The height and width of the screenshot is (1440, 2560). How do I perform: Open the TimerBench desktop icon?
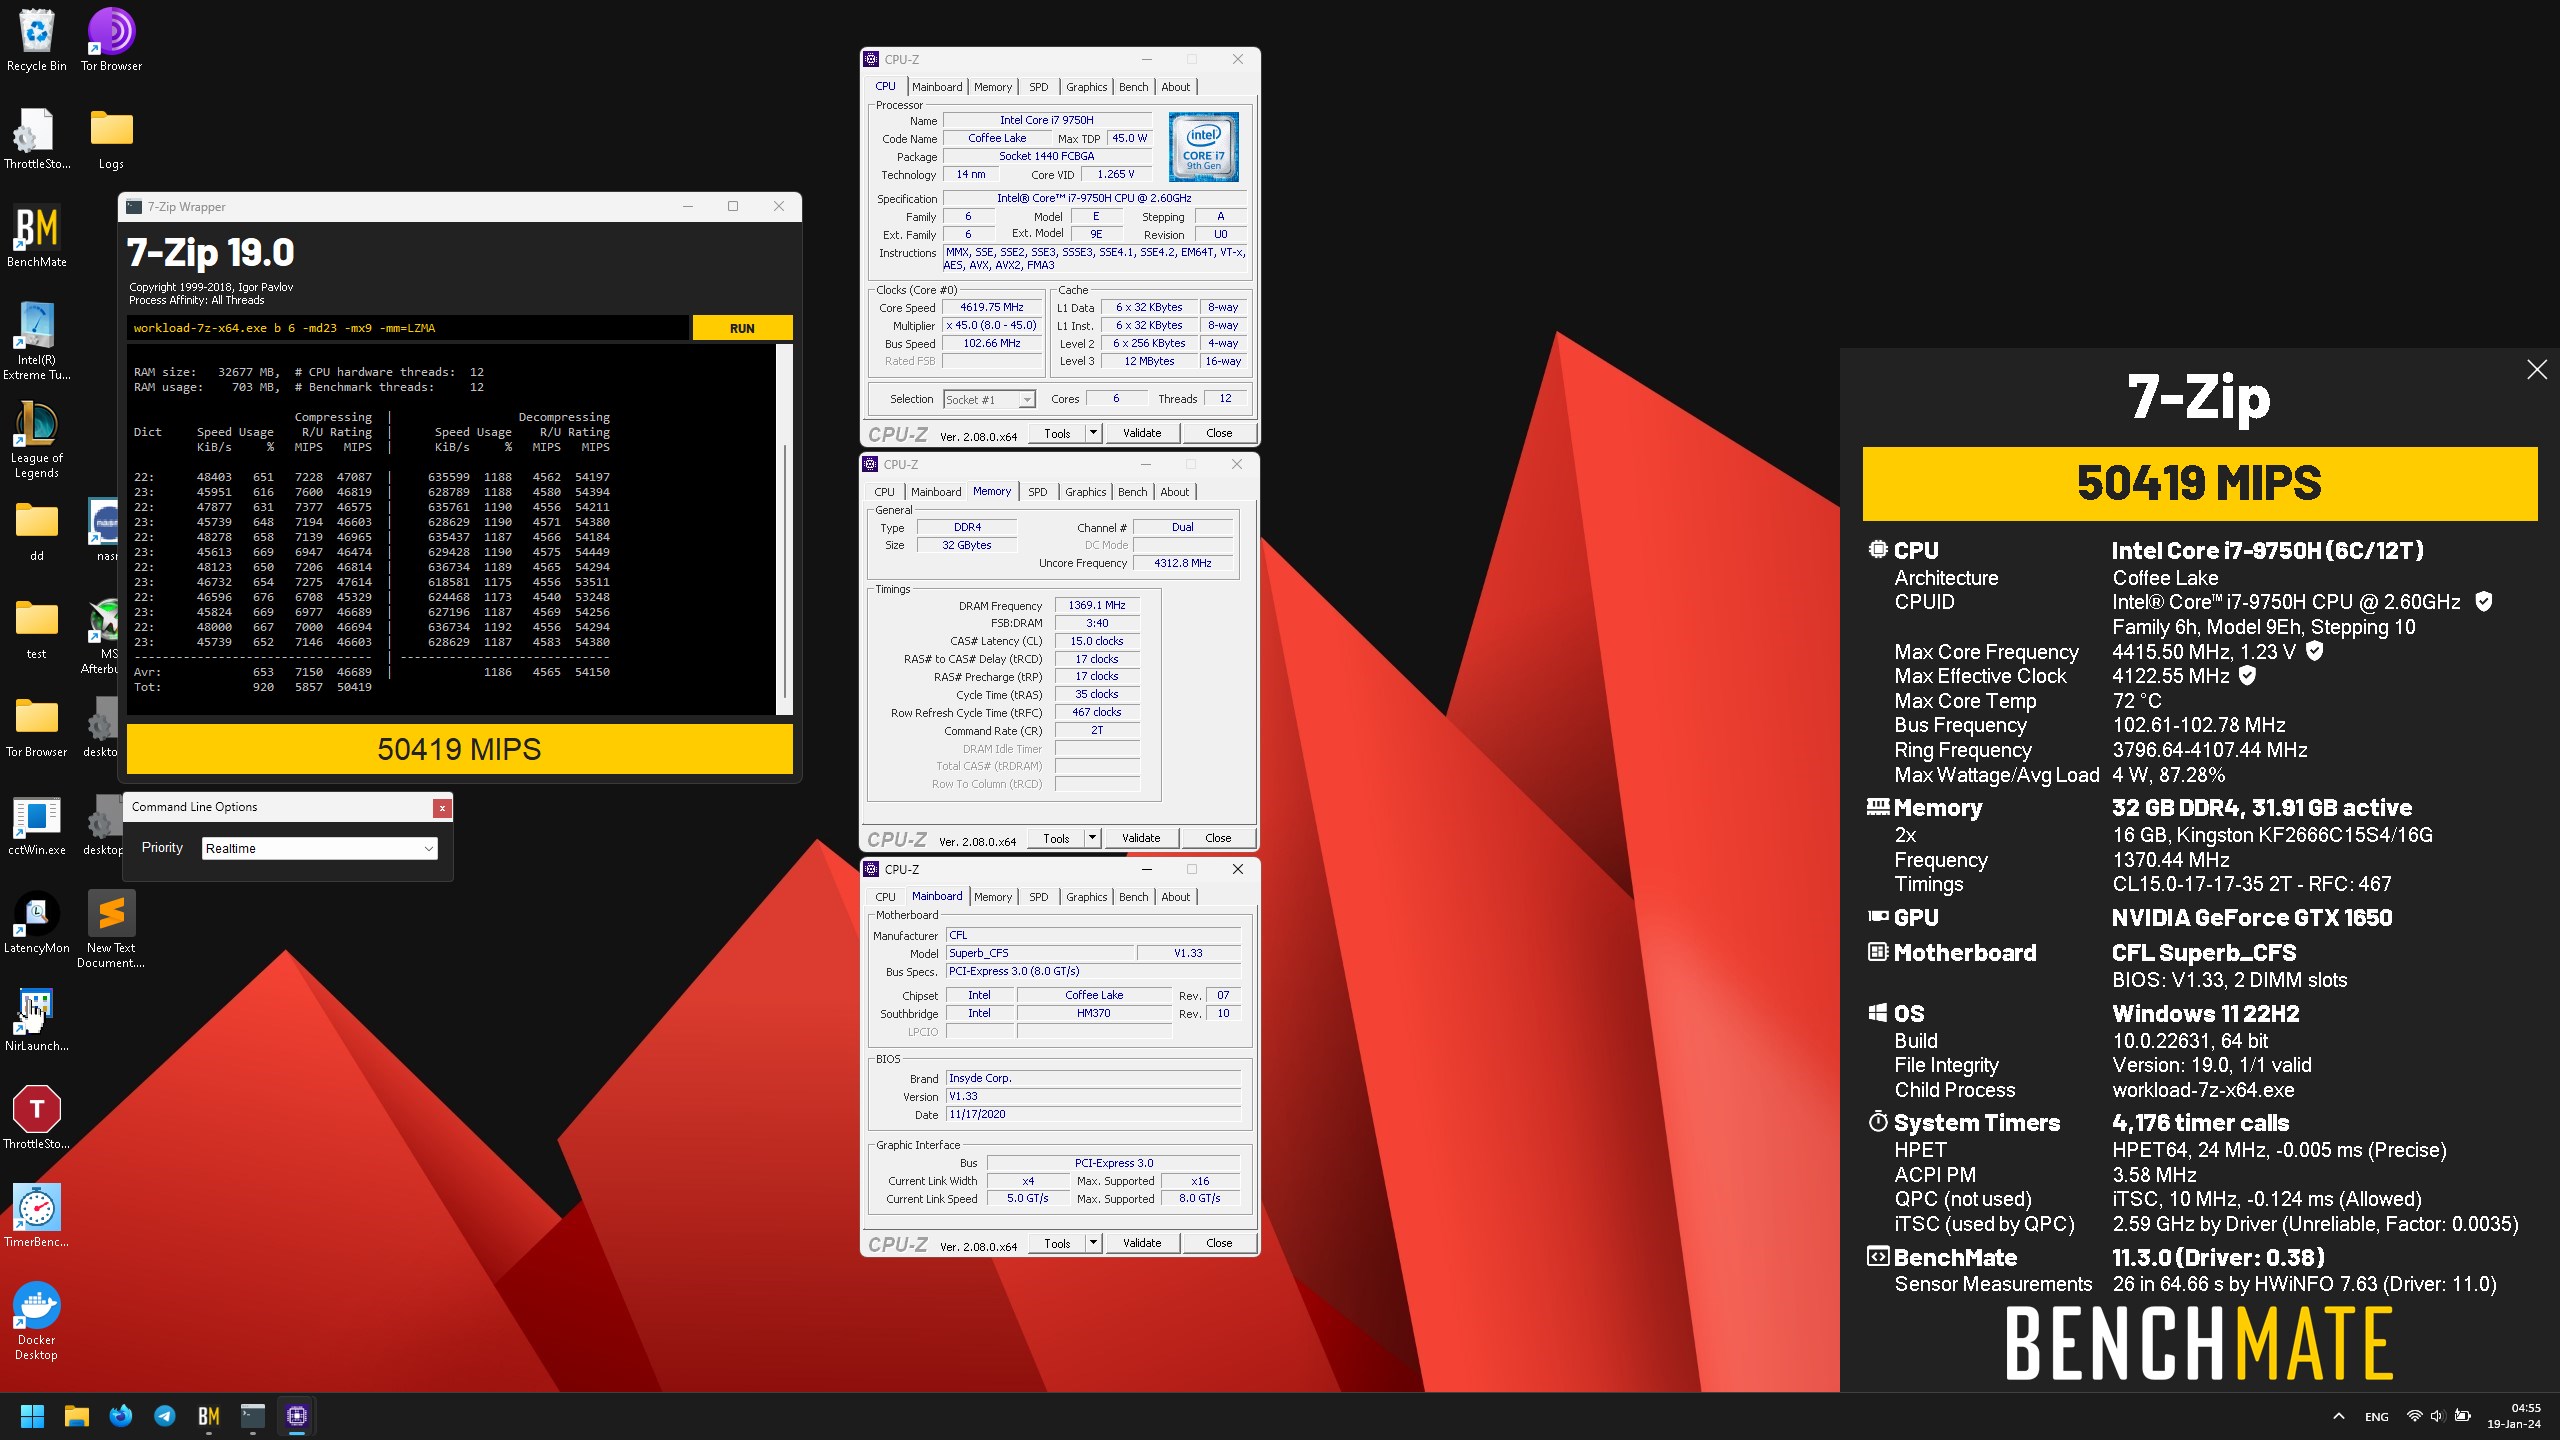(36, 1216)
